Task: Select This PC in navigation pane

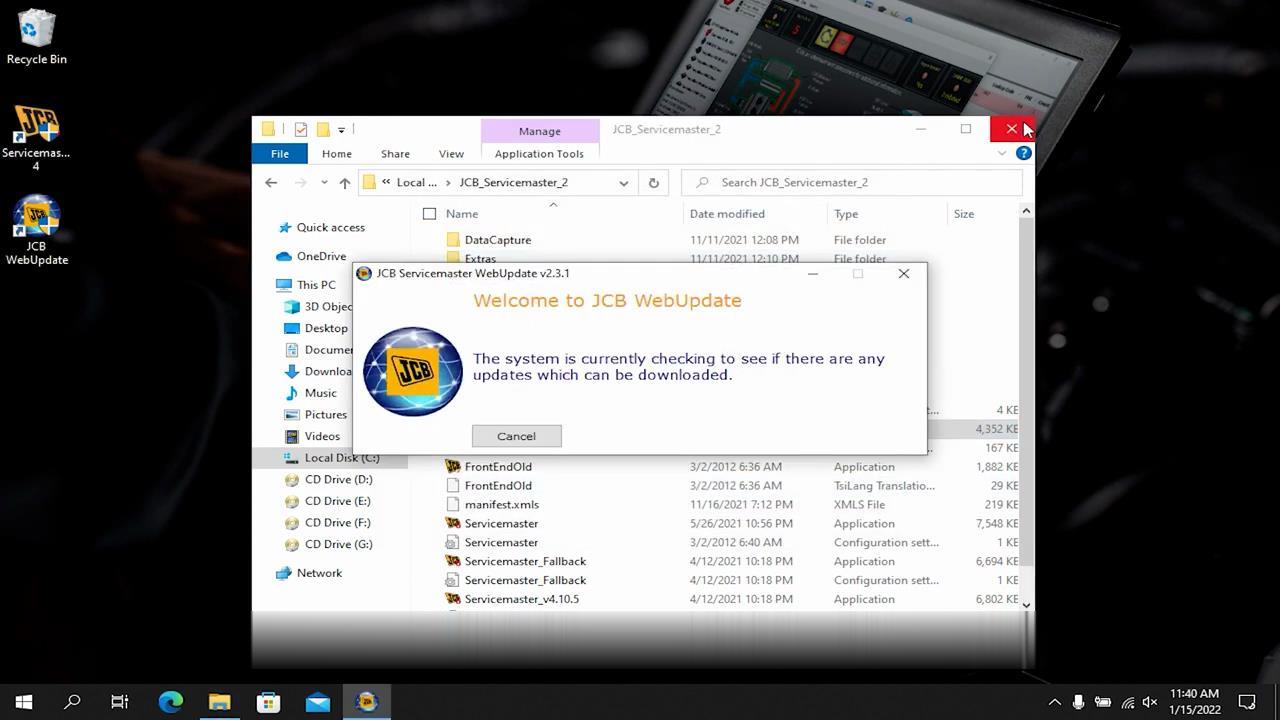Action: [316, 286]
